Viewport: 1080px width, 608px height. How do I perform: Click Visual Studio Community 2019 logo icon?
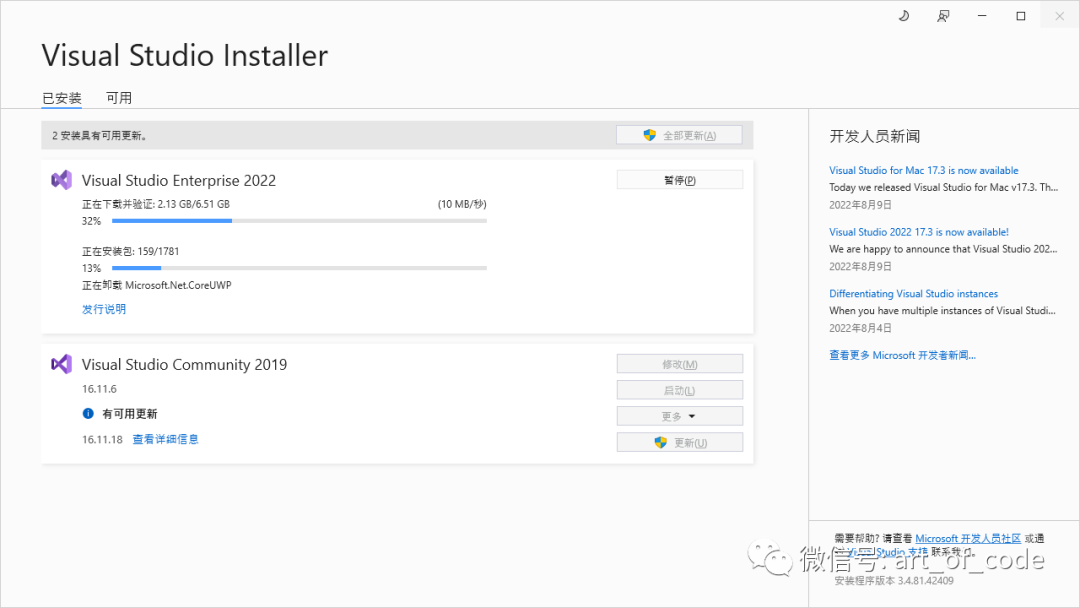coord(62,364)
